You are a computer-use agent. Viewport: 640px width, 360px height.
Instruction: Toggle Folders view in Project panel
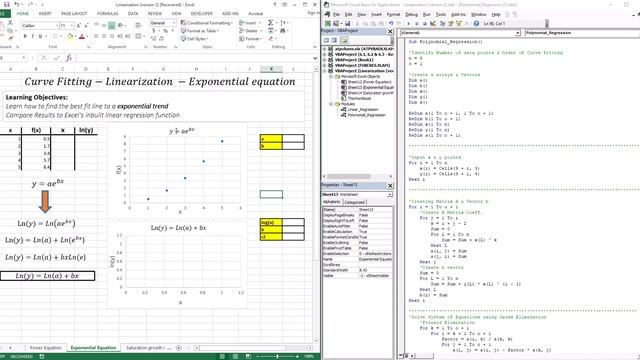pos(344,40)
